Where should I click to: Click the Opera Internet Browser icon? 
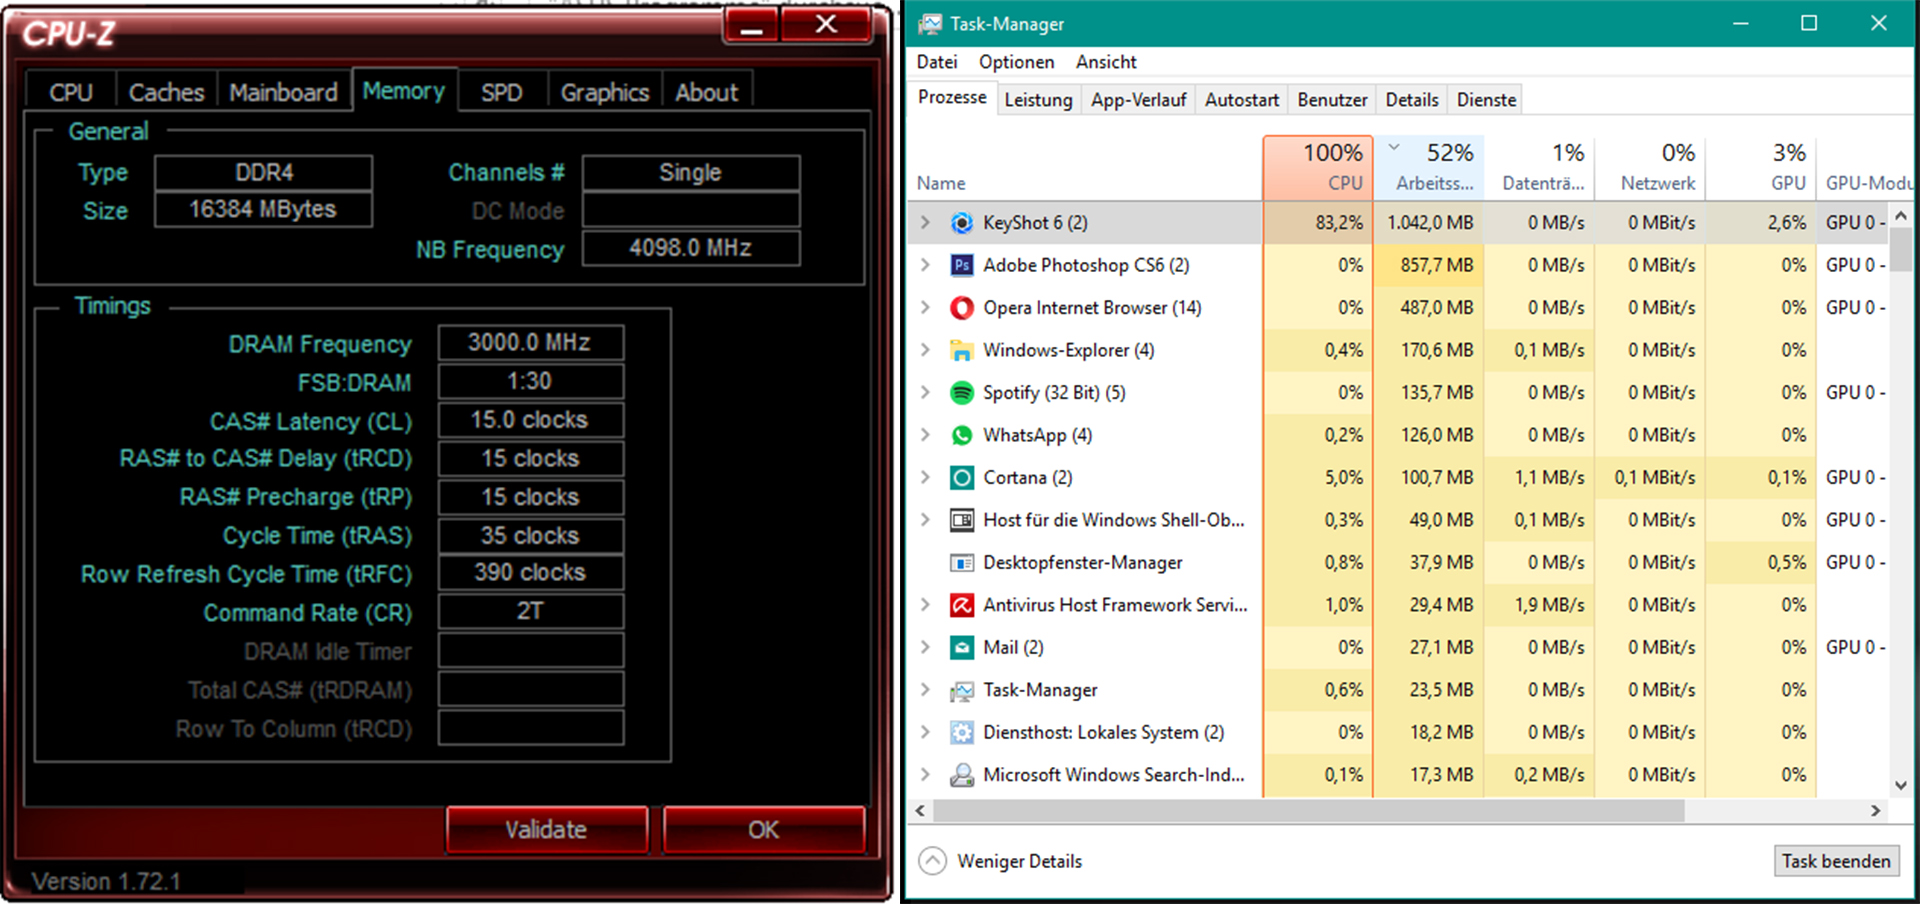click(961, 308)
